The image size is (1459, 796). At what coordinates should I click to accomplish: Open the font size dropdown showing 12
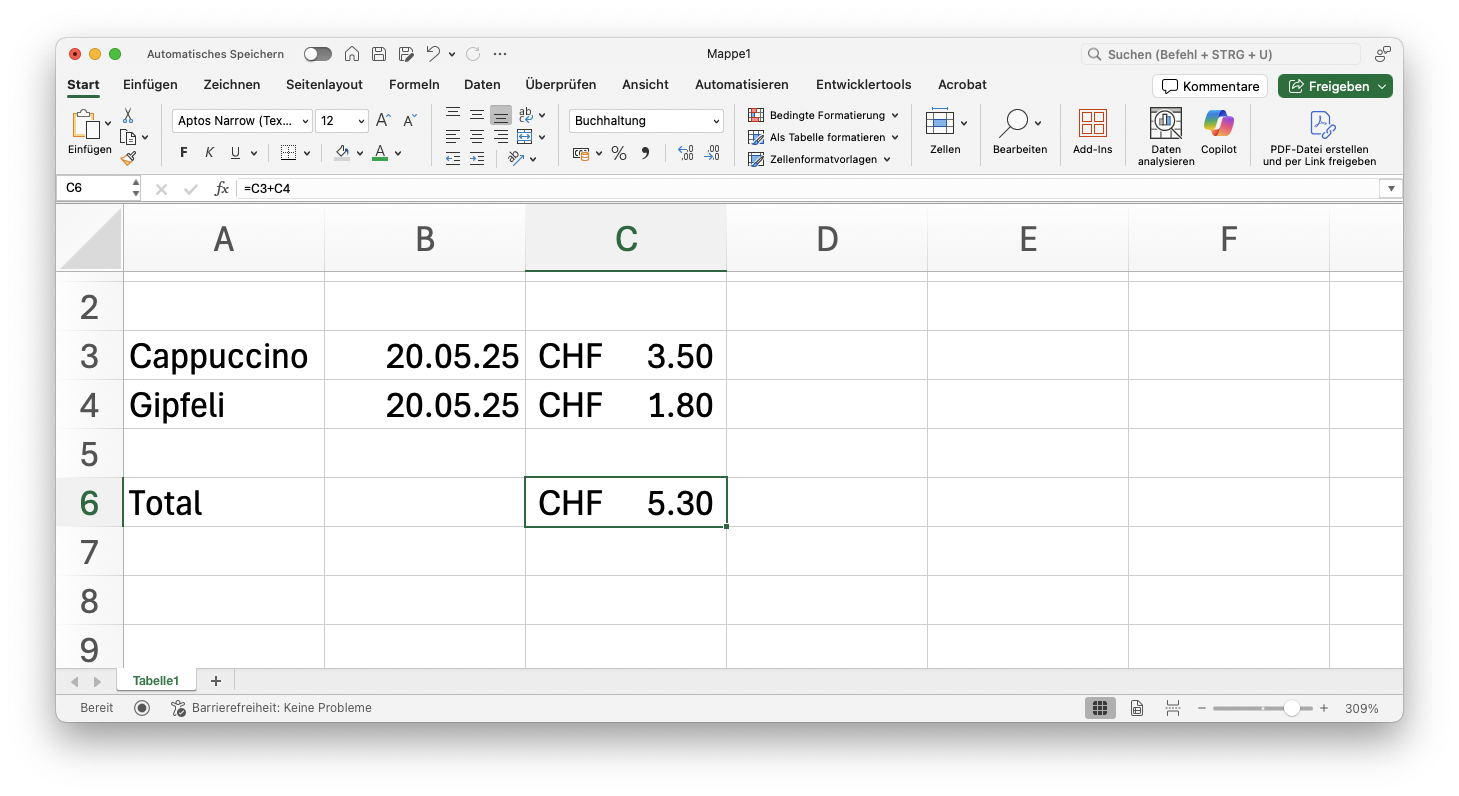[x=341, y=121]
